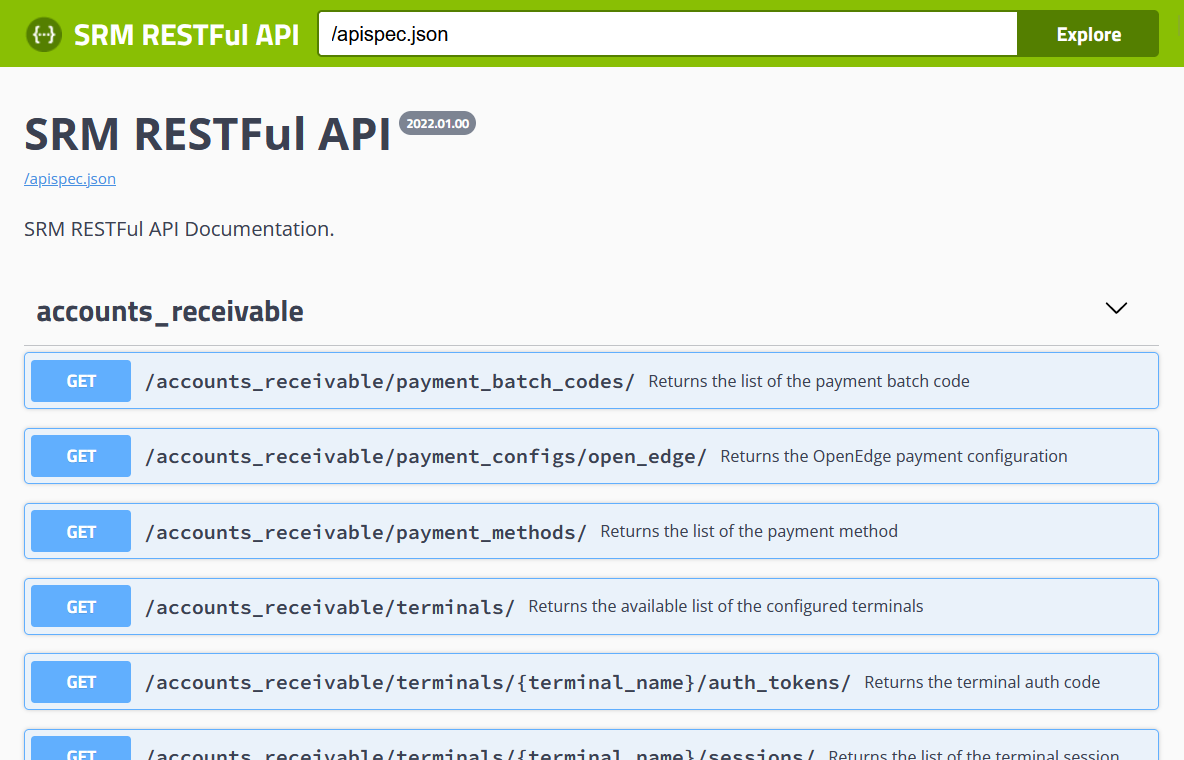
Task: Click the curly-braces logo in the header
Action: click(x=44, y=33)
